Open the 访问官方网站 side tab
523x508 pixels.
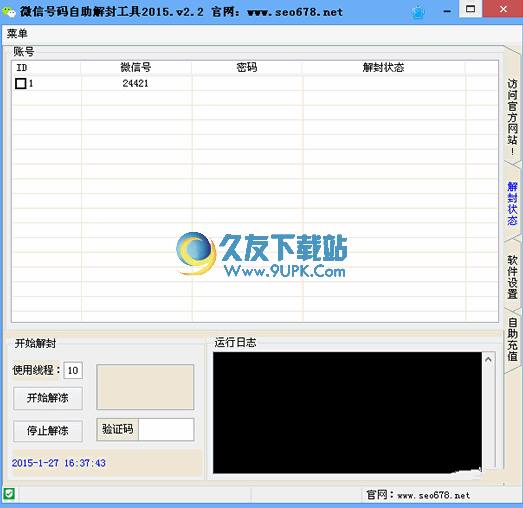click(512, 117)
